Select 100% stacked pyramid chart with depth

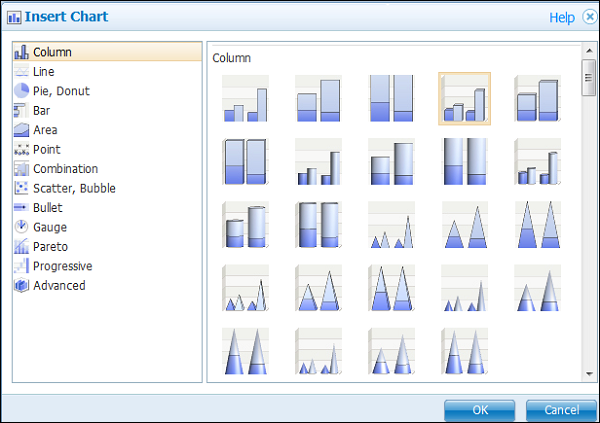point(391,288)
